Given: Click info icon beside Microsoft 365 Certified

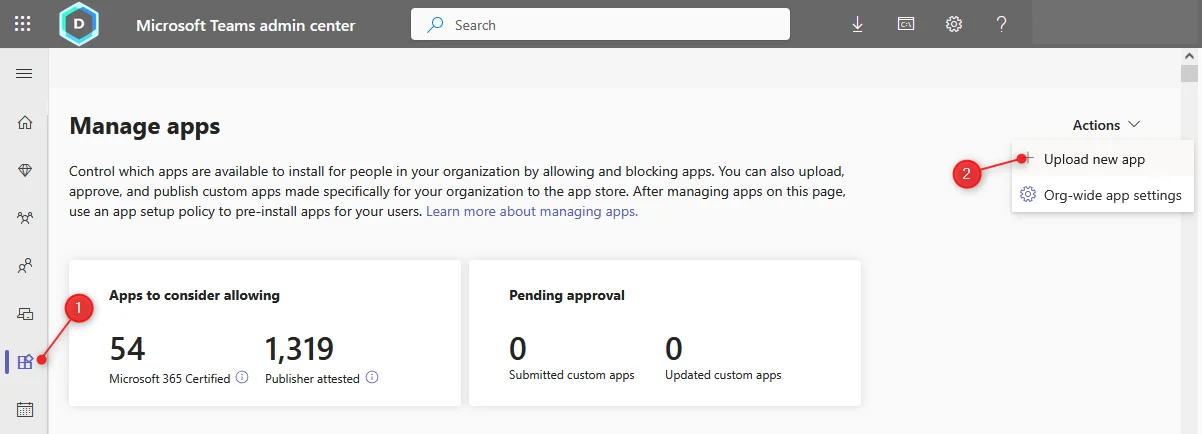Looking at the screenshot, I should [x=242, y=378].
